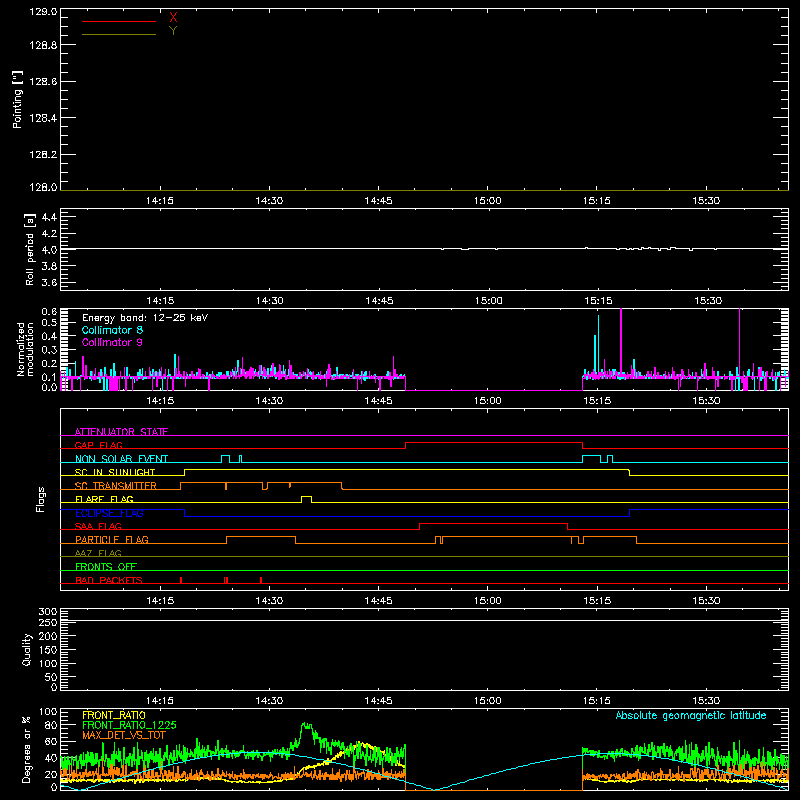Select the 'Energy band: 12-25 keV' annotation

click(145, 318)
